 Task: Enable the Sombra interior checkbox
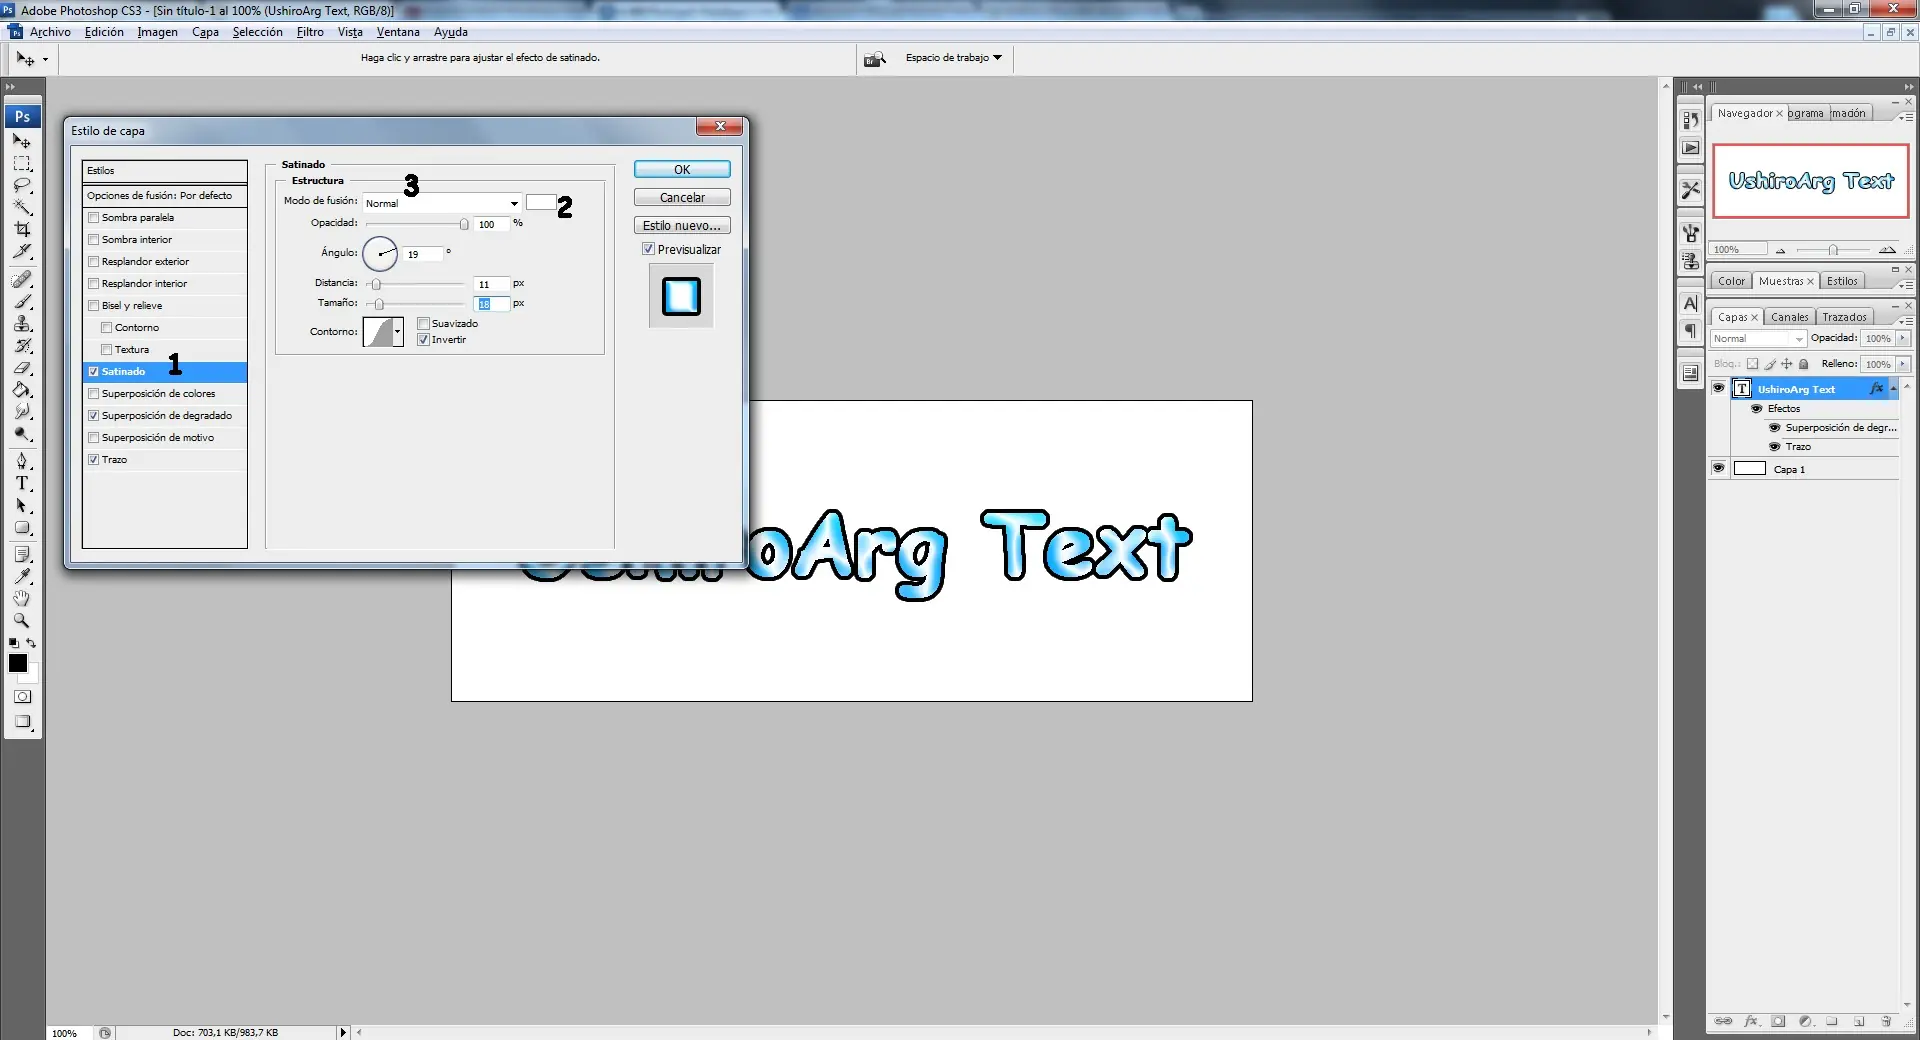(94, 239)
